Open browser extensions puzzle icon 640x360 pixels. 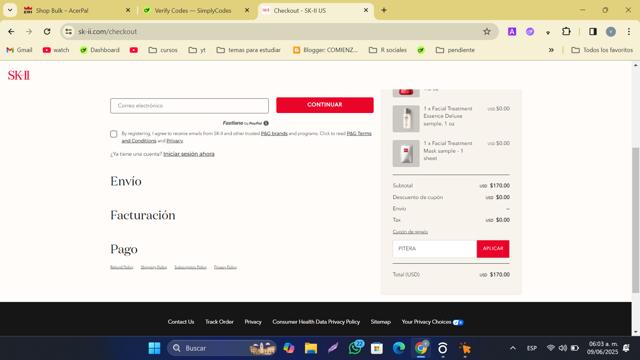click(566, 31)
